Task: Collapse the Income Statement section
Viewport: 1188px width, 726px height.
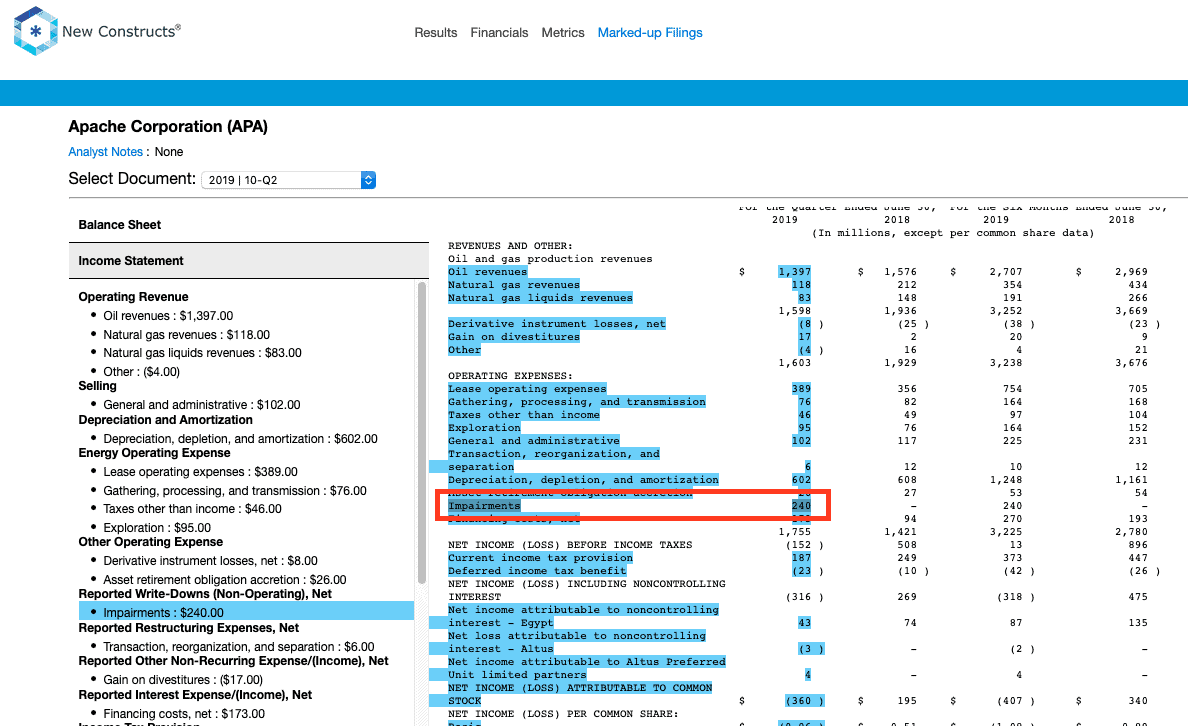Action: tap(249, 261)
